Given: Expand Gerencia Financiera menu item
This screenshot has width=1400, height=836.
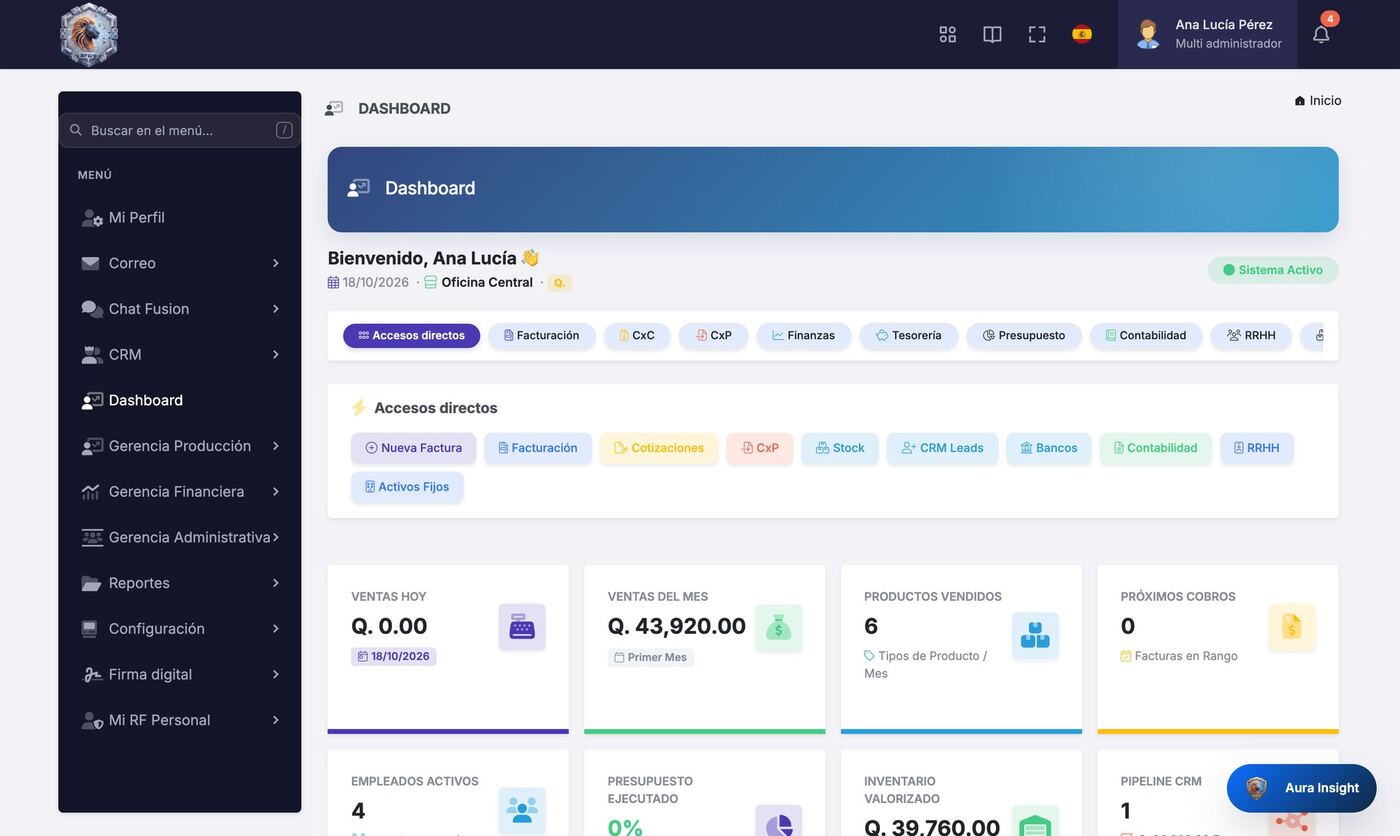Looking at the screenshot, I should [x=180, y=492].
